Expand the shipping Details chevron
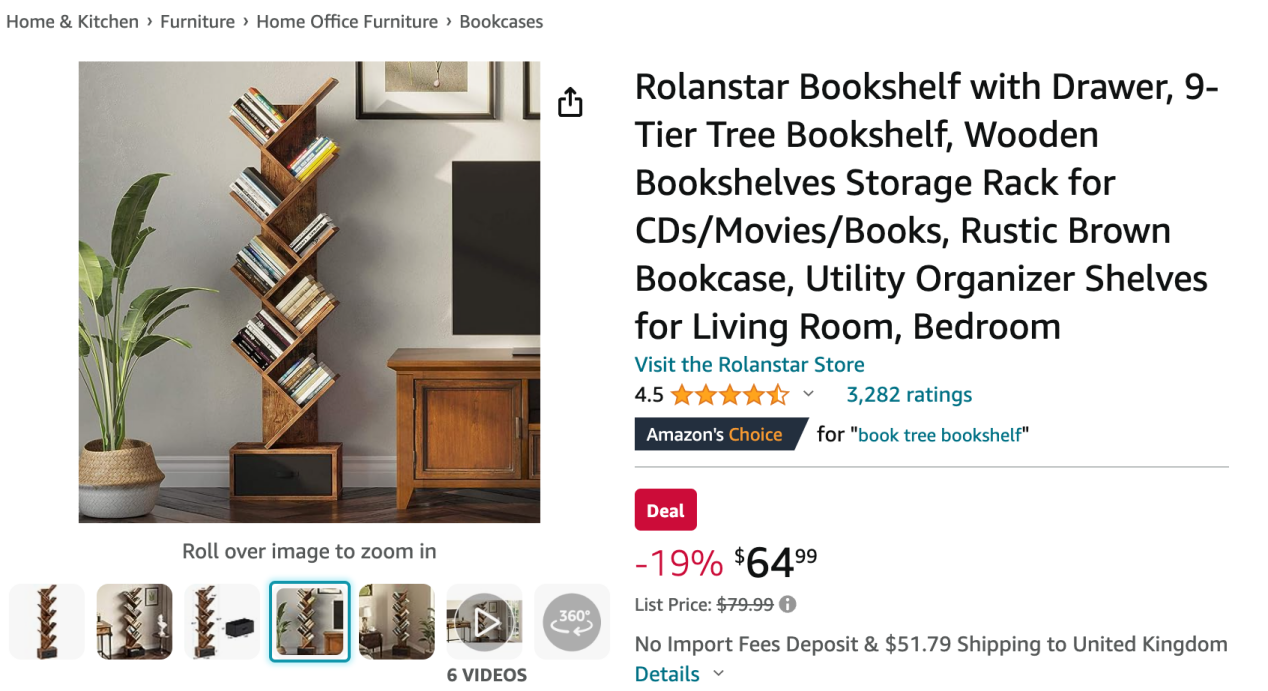Viewport: 1268px width, 691px height. 718,674
